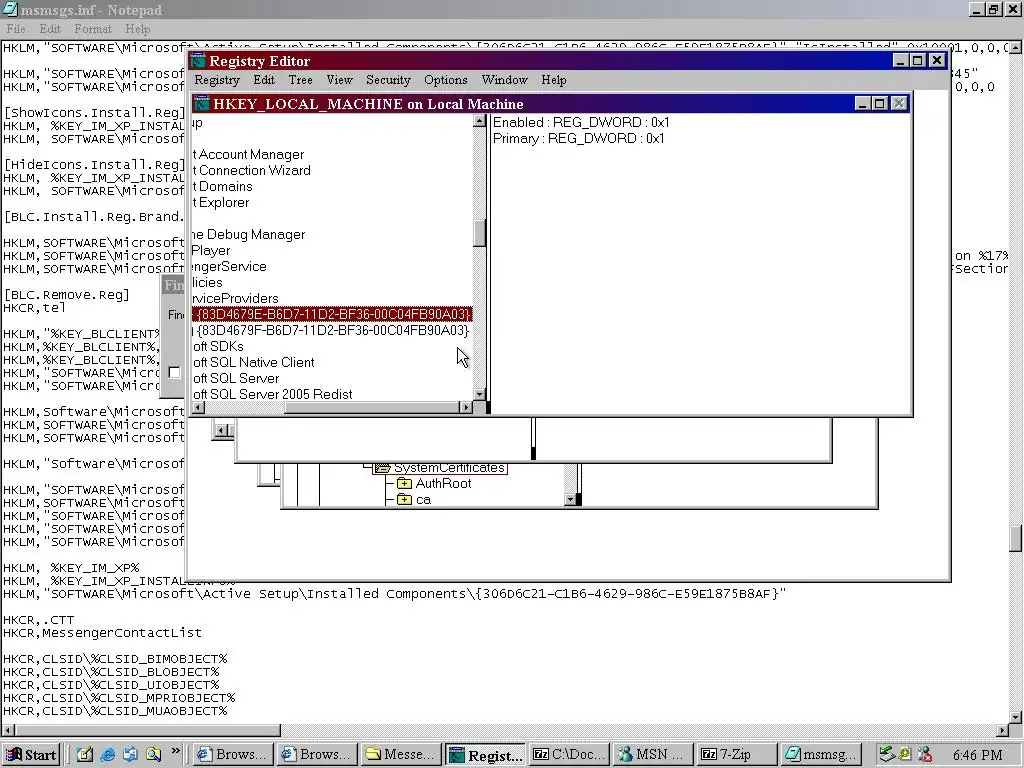Viewport: 1024px width, 768px height.
Task: Click the registry tree scroll-down arrow
Action: coord(479,394)
